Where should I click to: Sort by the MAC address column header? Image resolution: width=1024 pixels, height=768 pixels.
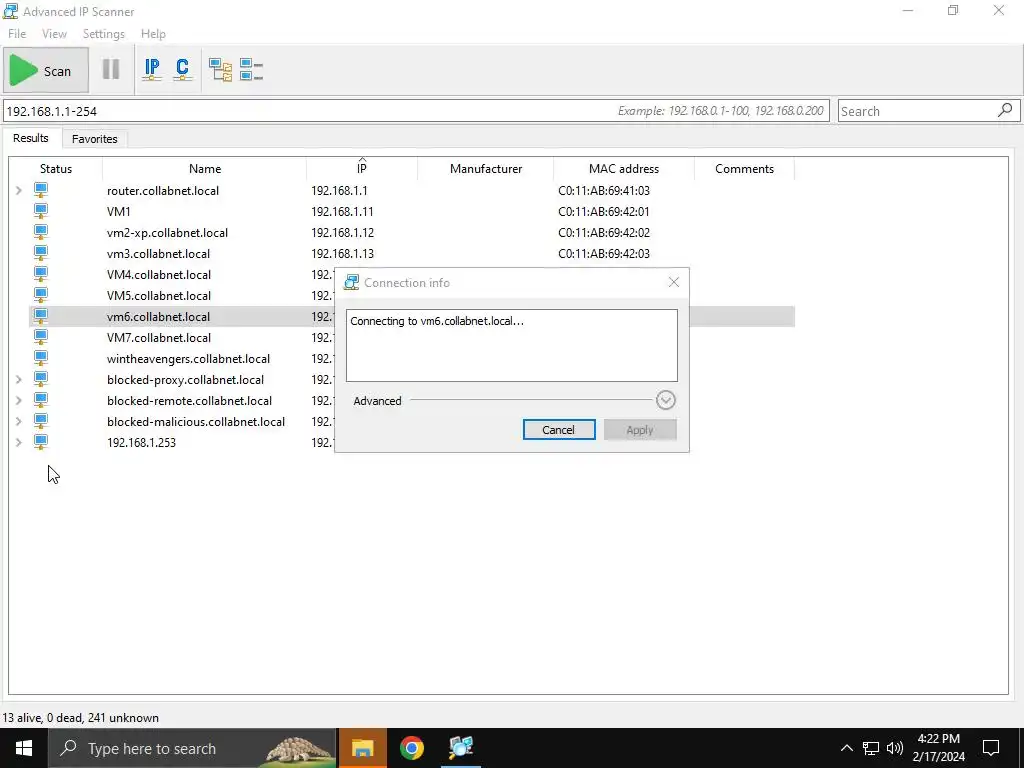click(x=624, y=168)
